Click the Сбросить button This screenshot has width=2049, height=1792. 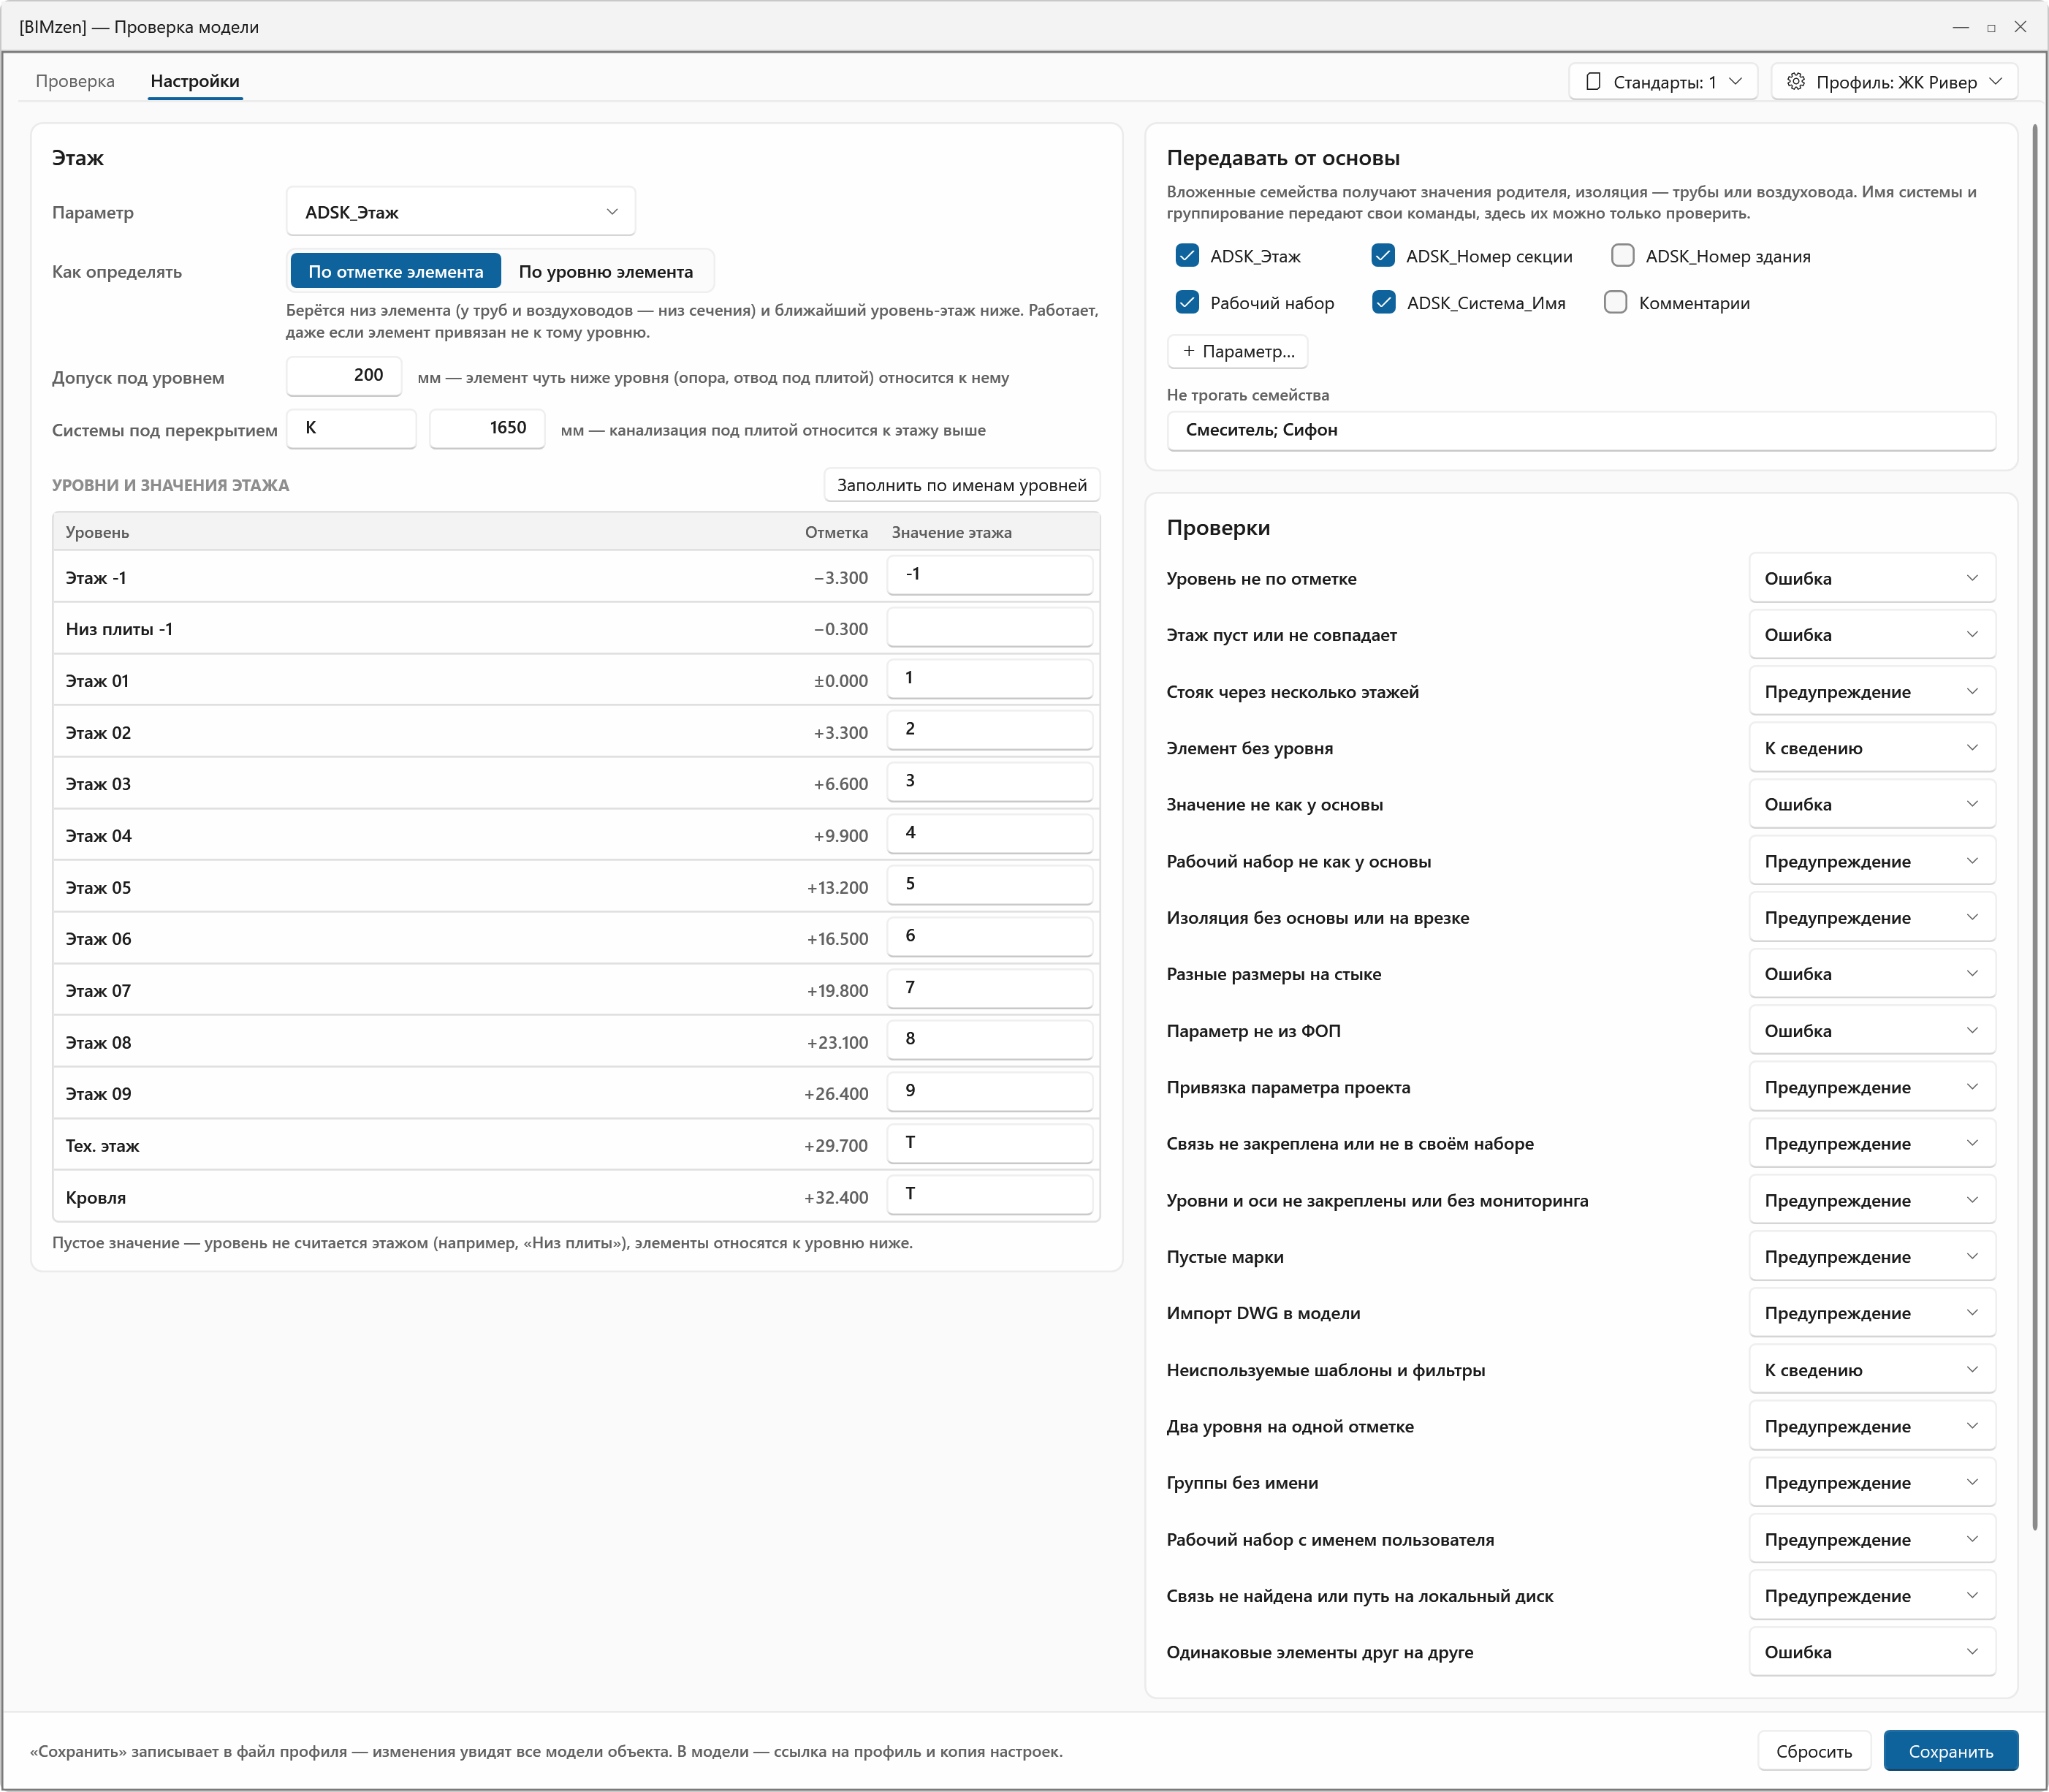click(x=1814, y=1751)
